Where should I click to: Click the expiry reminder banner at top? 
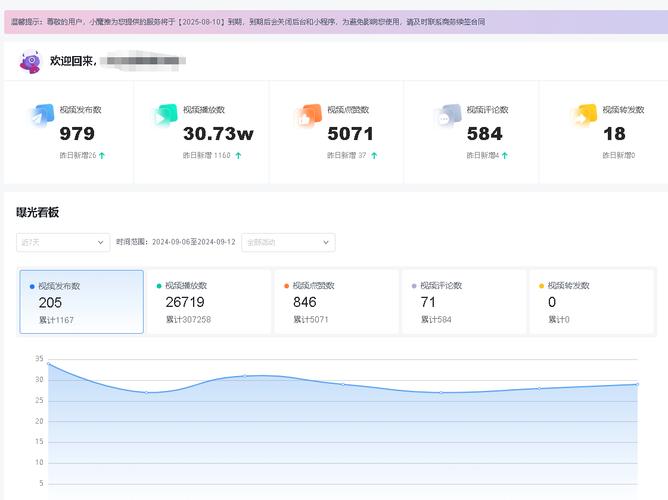coord(336,22)
